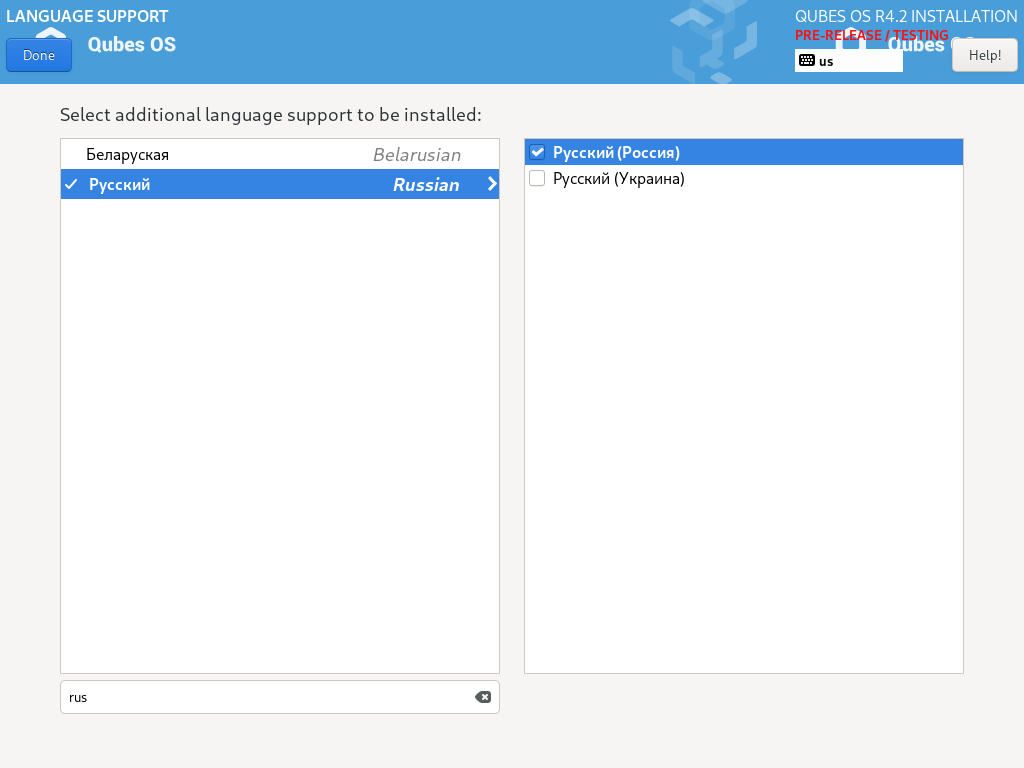The height and width of the screenshot is (768, 1024).
Task: Select Беларуская in the language list
Action: coord(128,155)
